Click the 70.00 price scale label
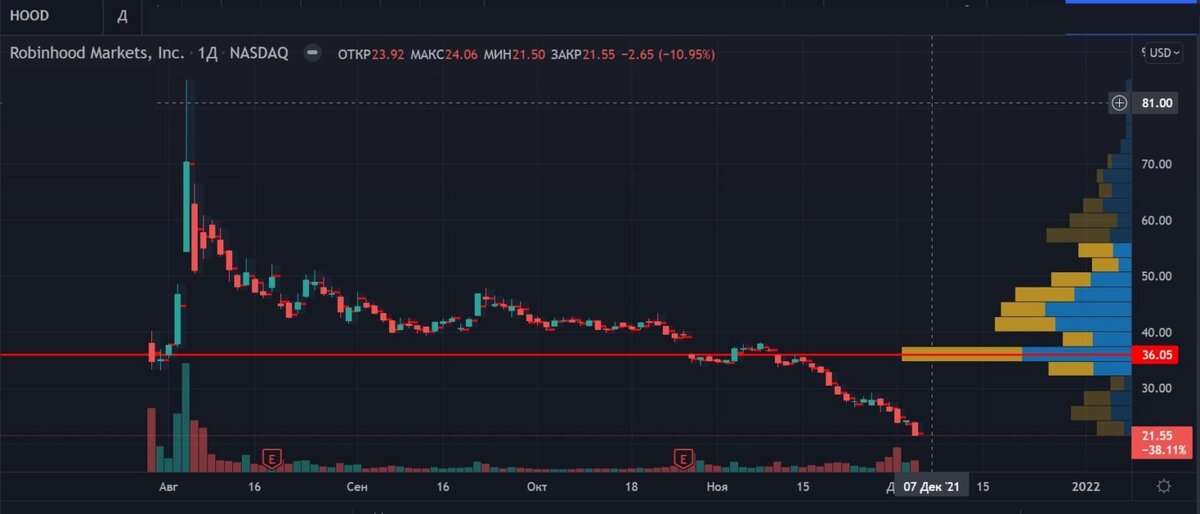 (1158, 163)
